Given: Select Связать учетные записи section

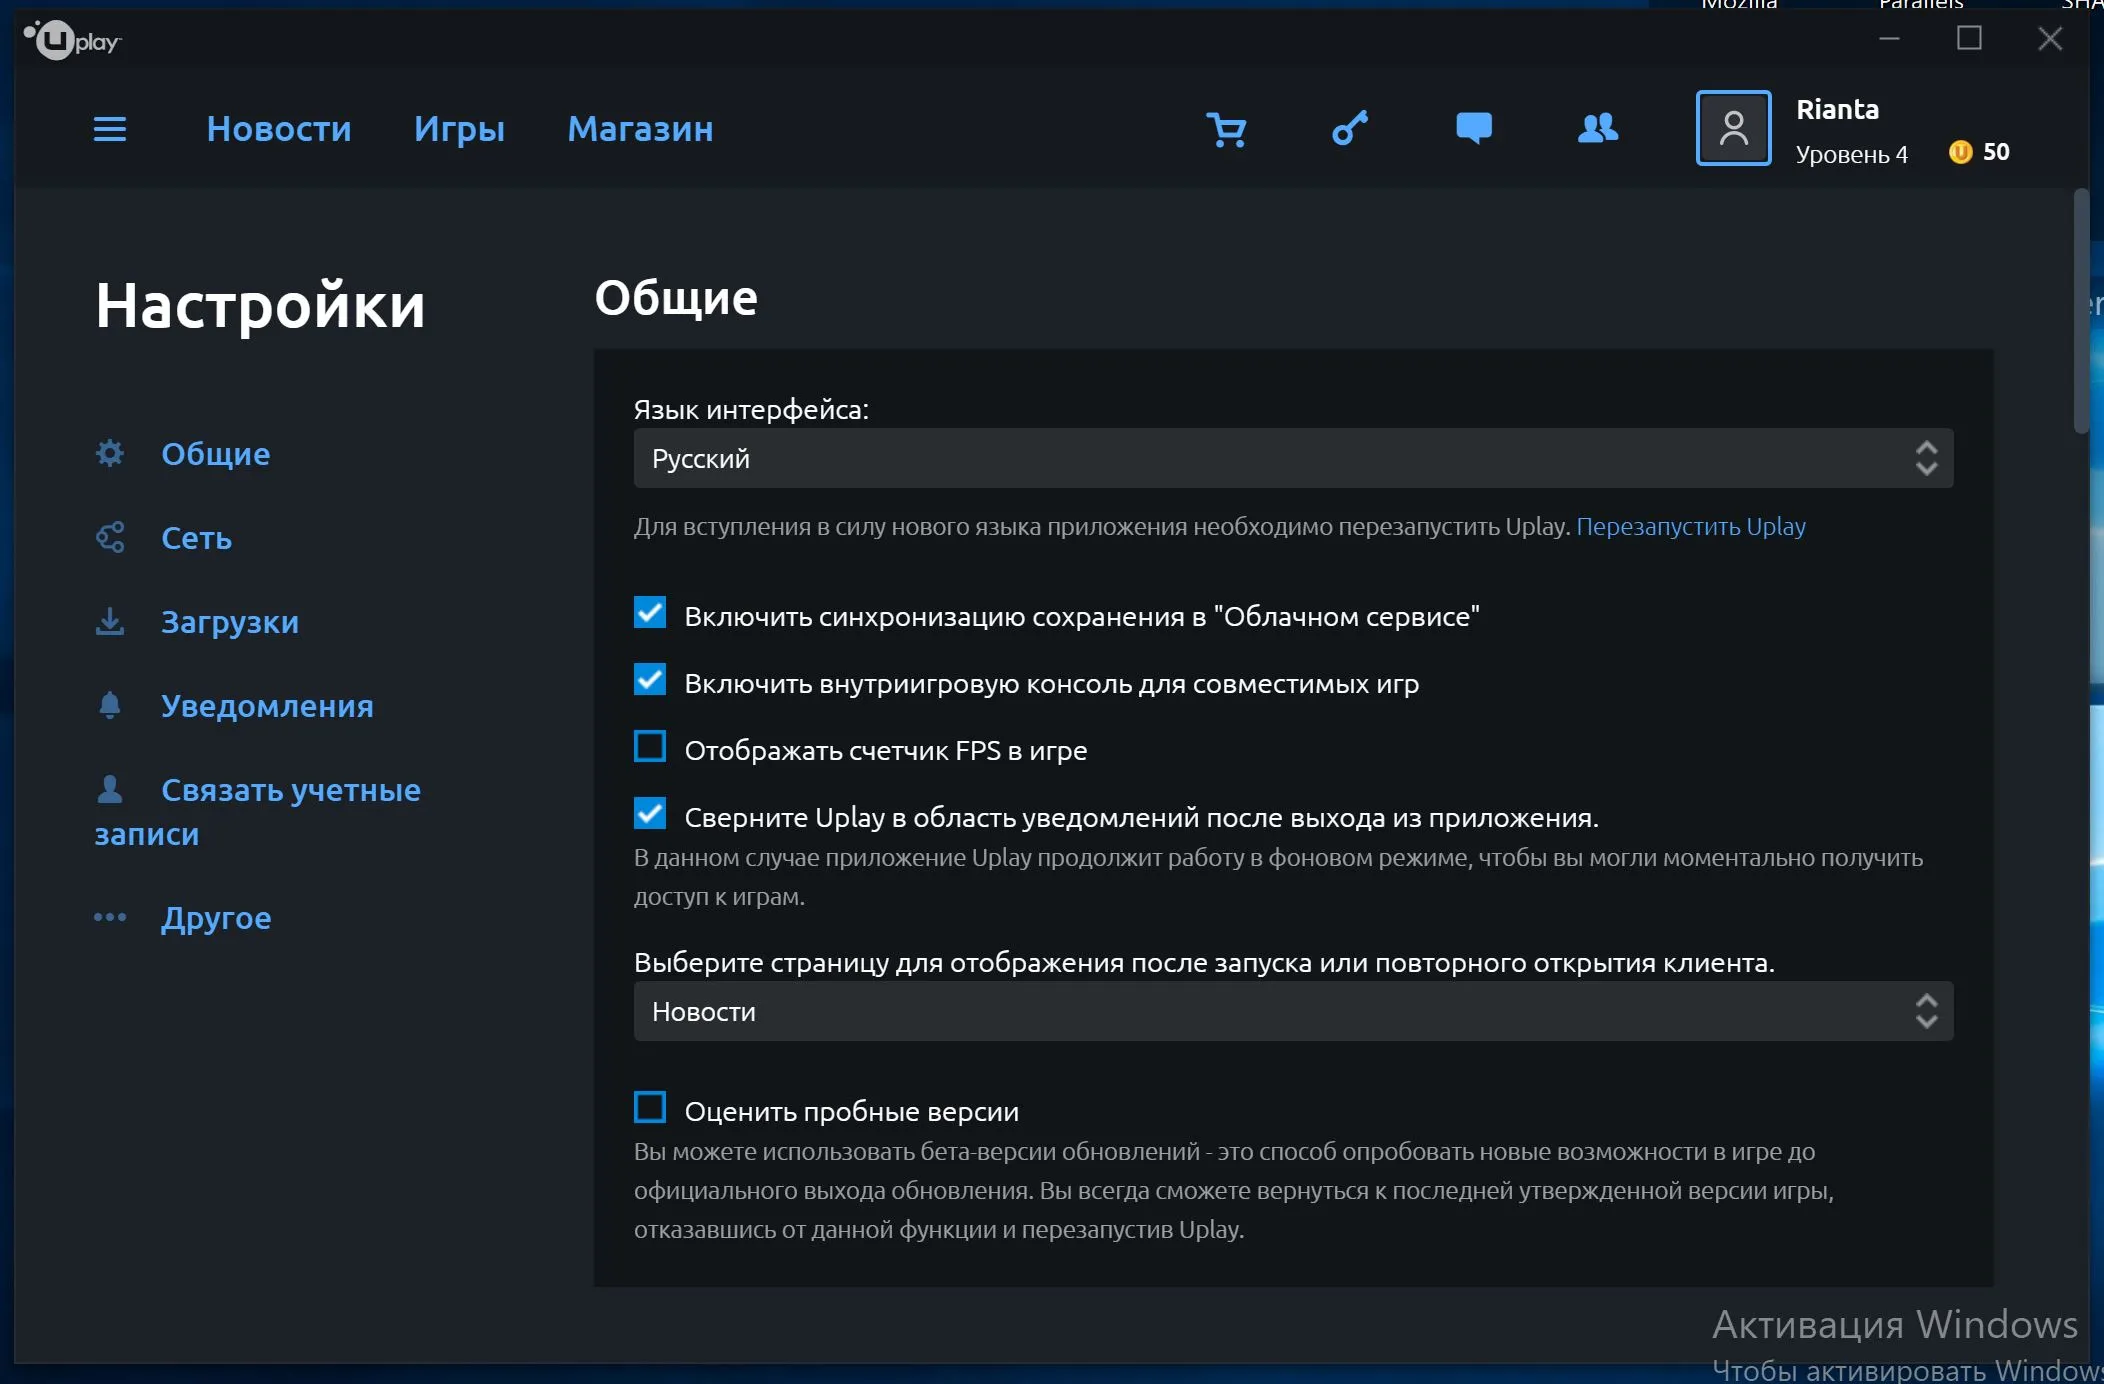Looking at the screenshot, I should (258, 811).
